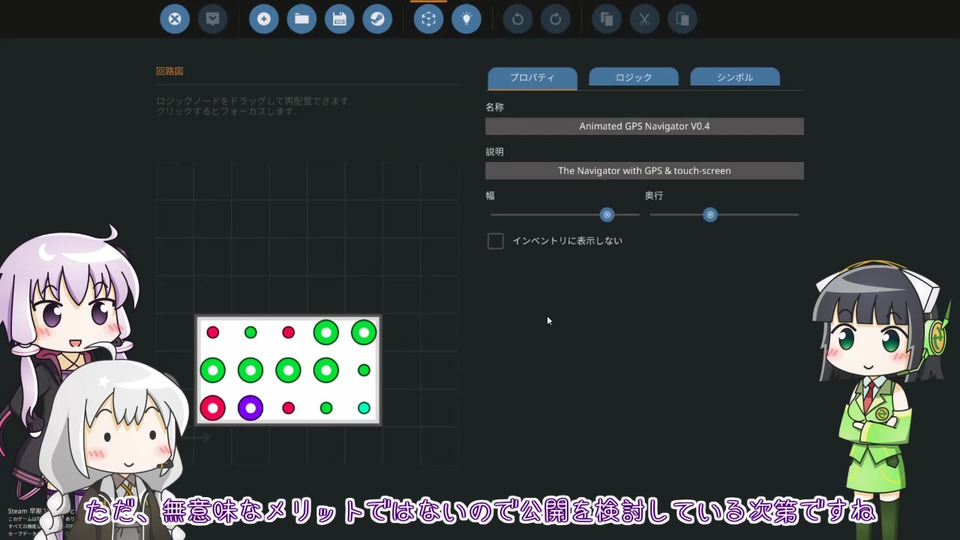Select the large red node in the bottom row
The height and width of the screenshot is (540, 960).
[x=212, y=408]
